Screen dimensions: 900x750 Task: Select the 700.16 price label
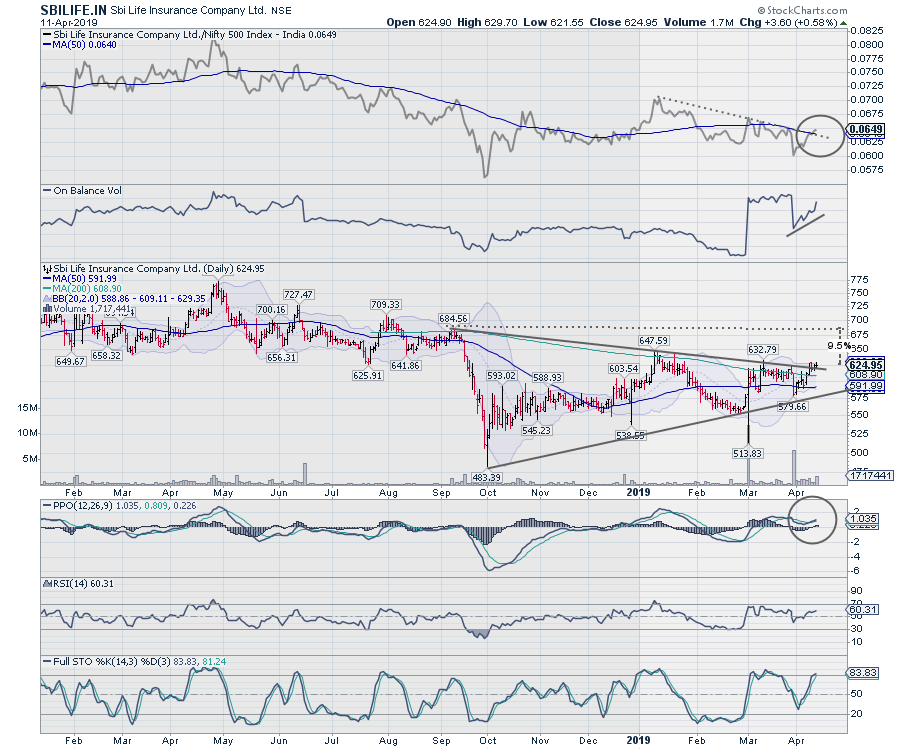click(271, 310)
